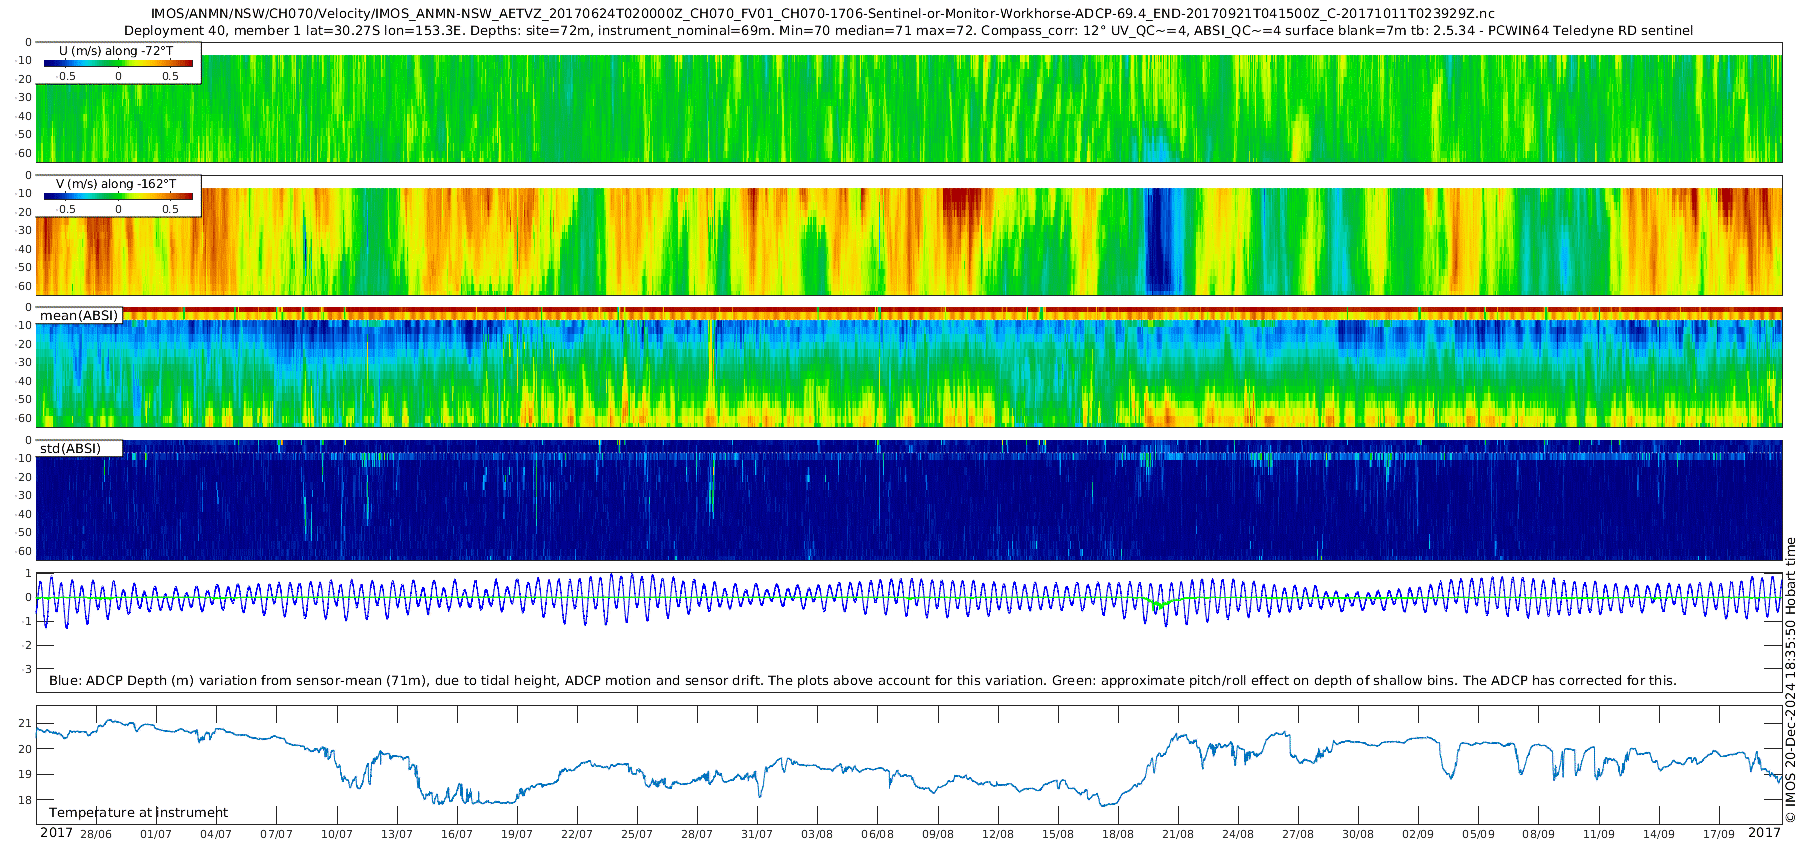The width and height of the screenshot is (1800, 850).
Task: Click the 01/07 date tick label
Action: point(156,834)
